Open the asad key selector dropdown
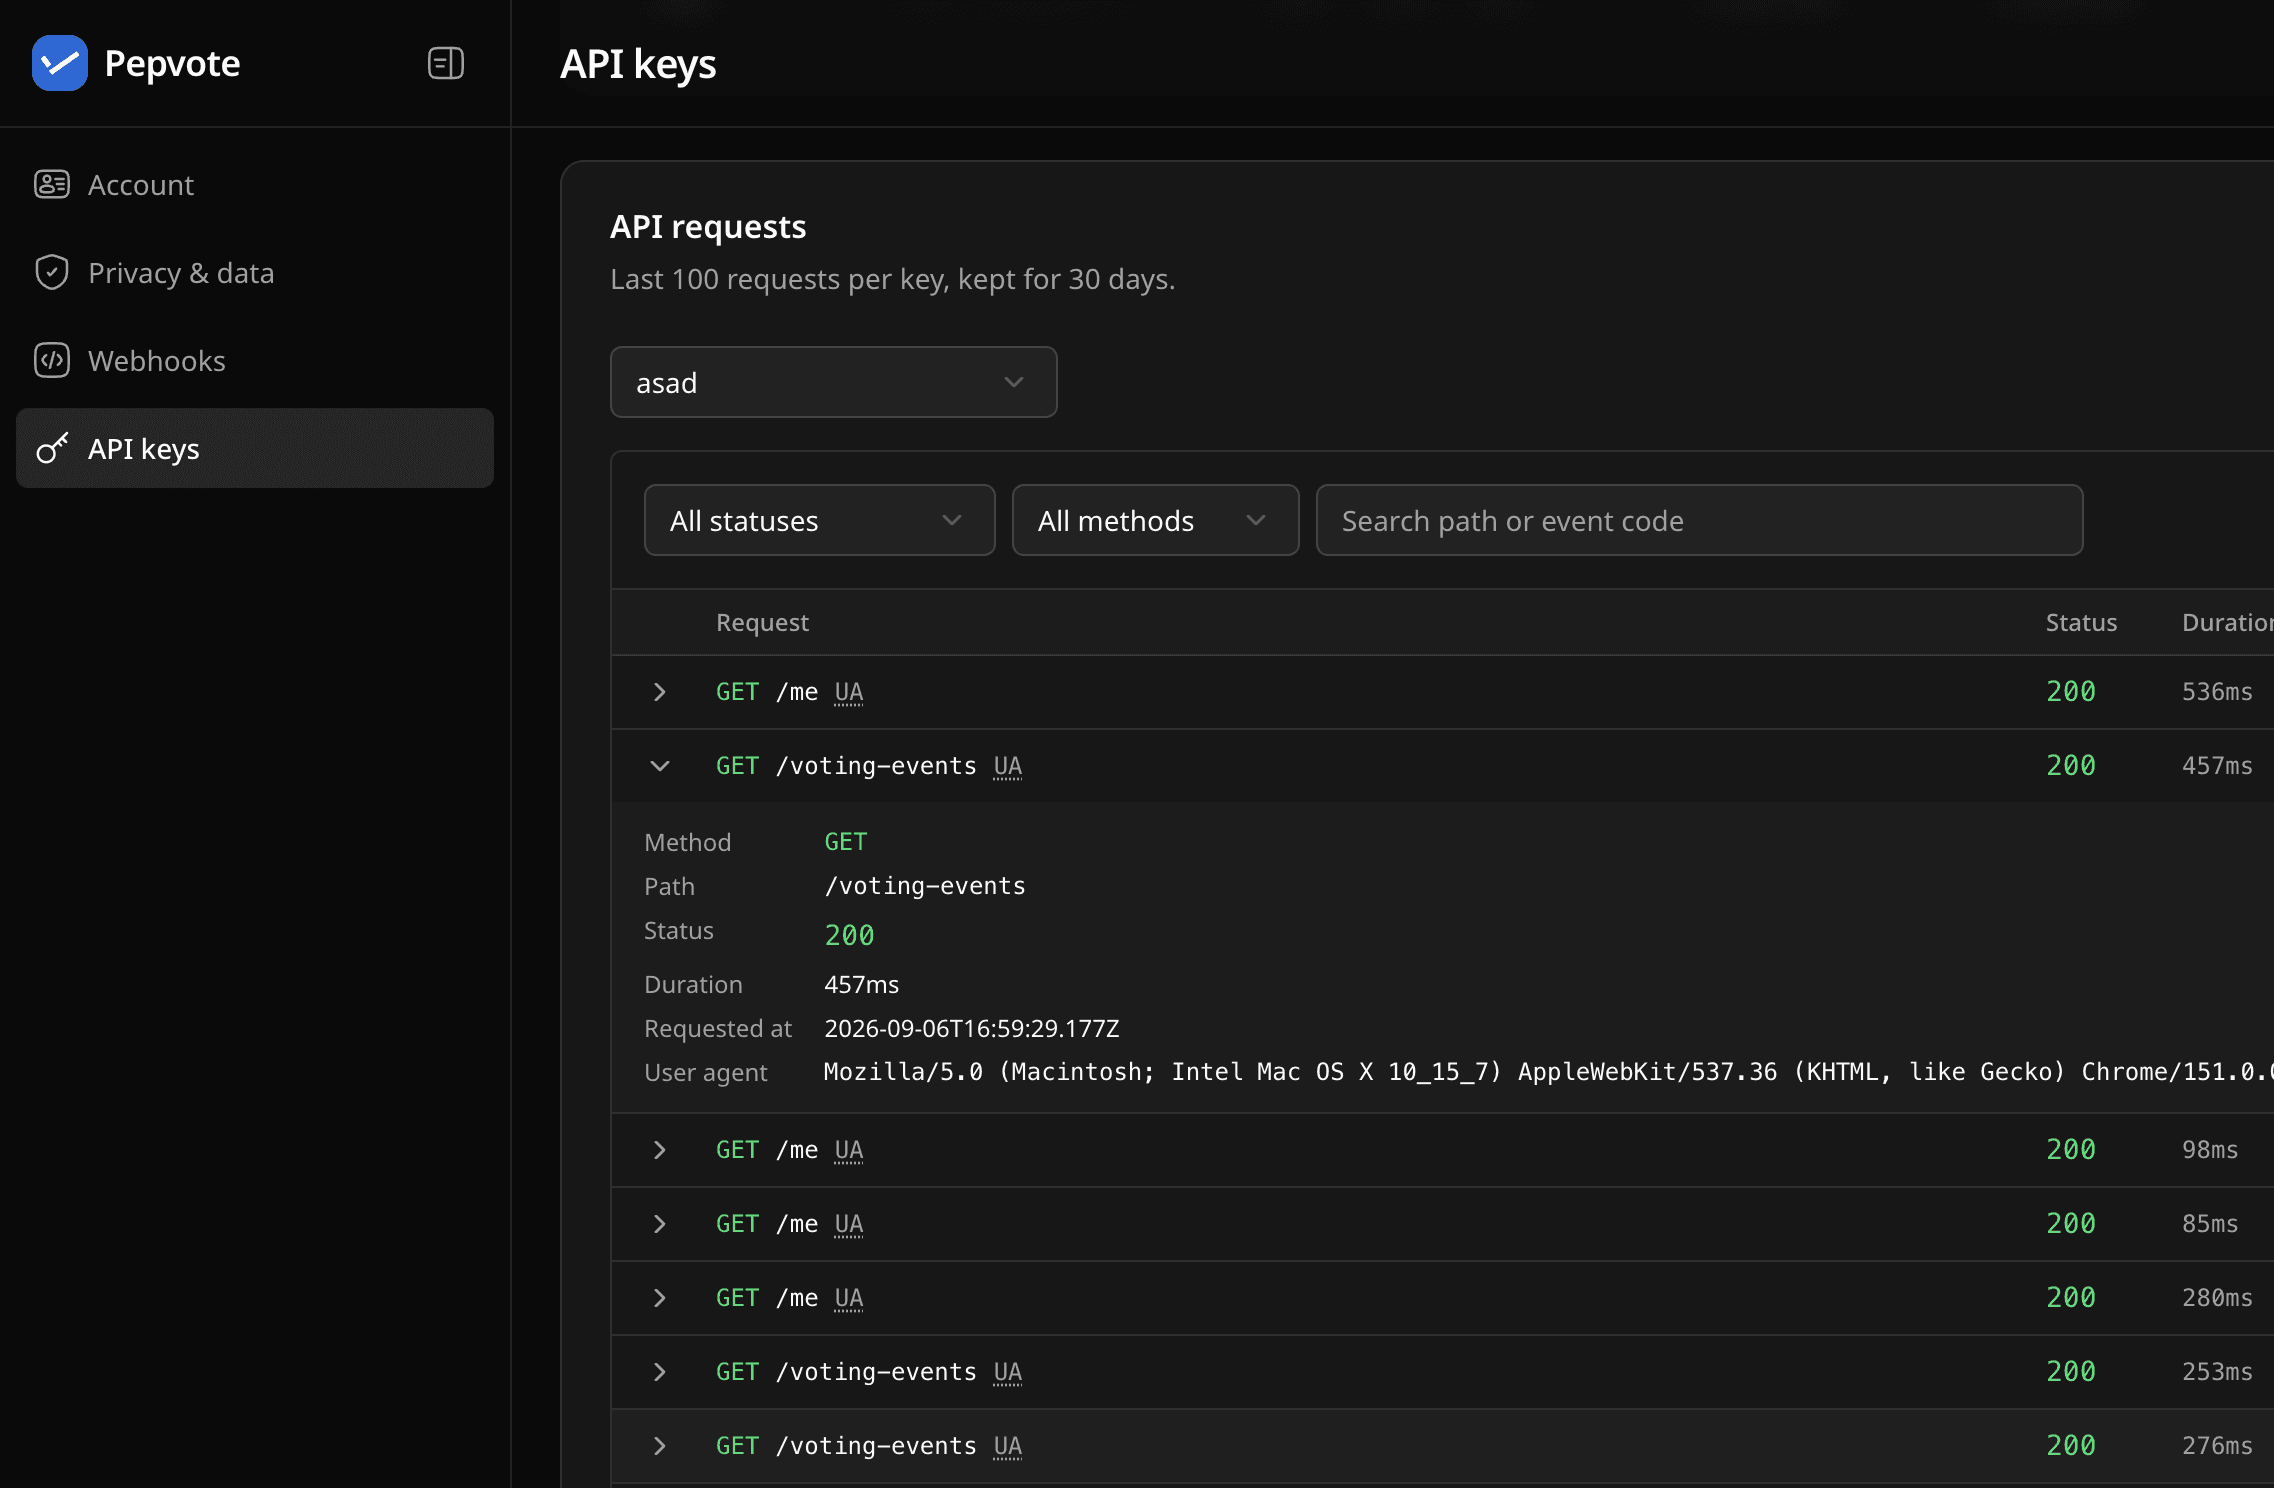This screenshot has height=1488, width=2274. 834,382
